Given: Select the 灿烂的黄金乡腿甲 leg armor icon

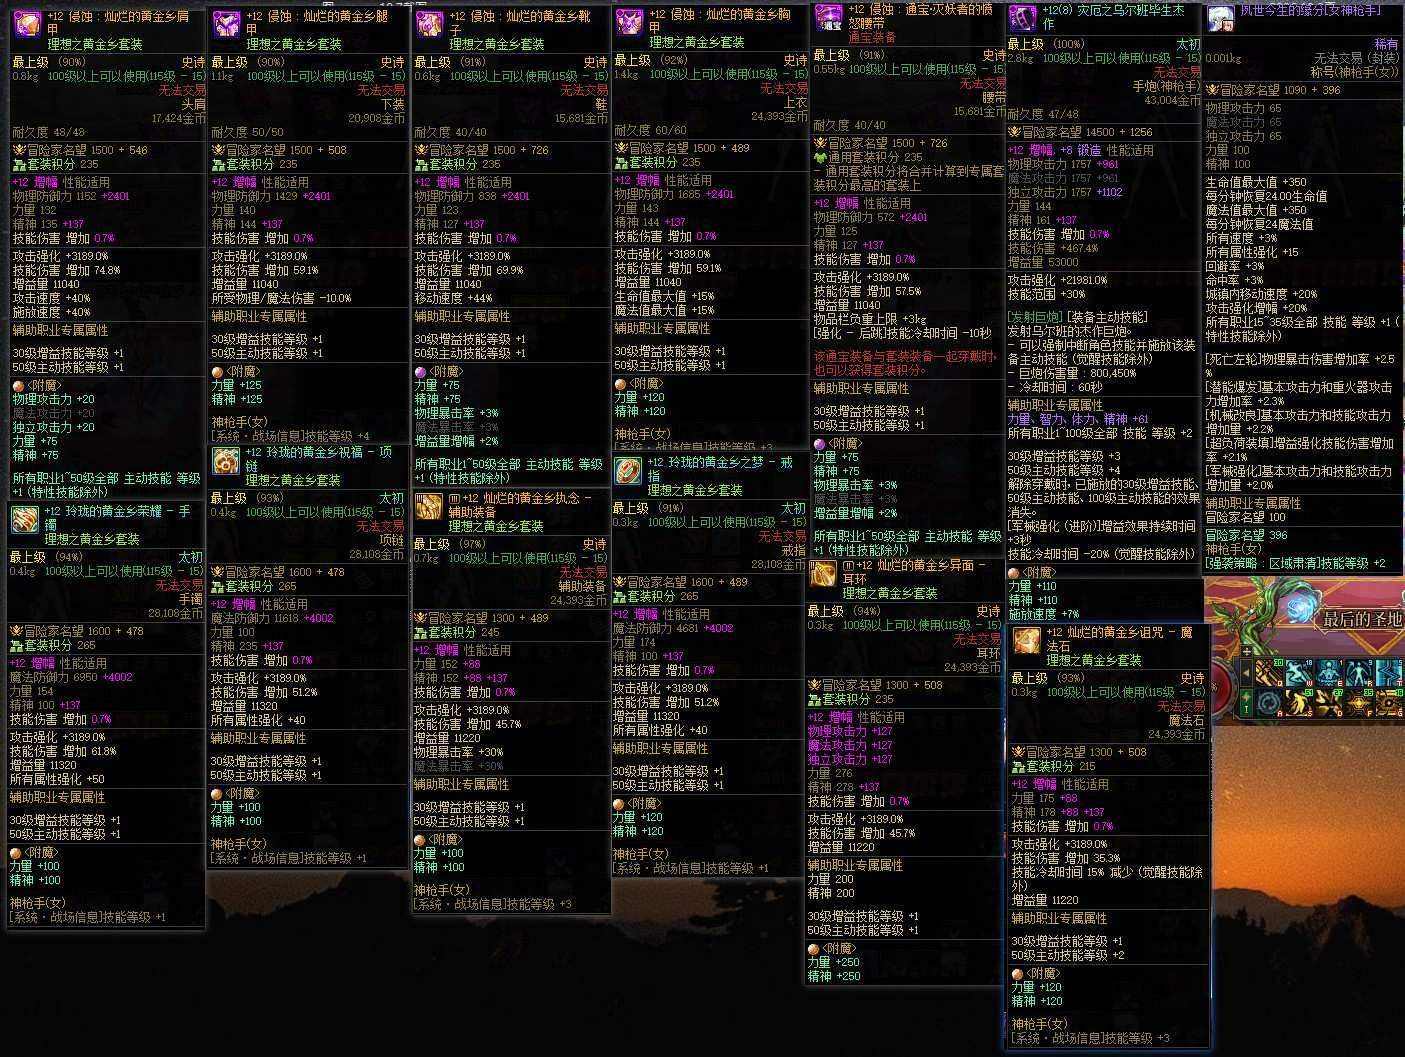Looking at the screenshot, I should [227, 22].
